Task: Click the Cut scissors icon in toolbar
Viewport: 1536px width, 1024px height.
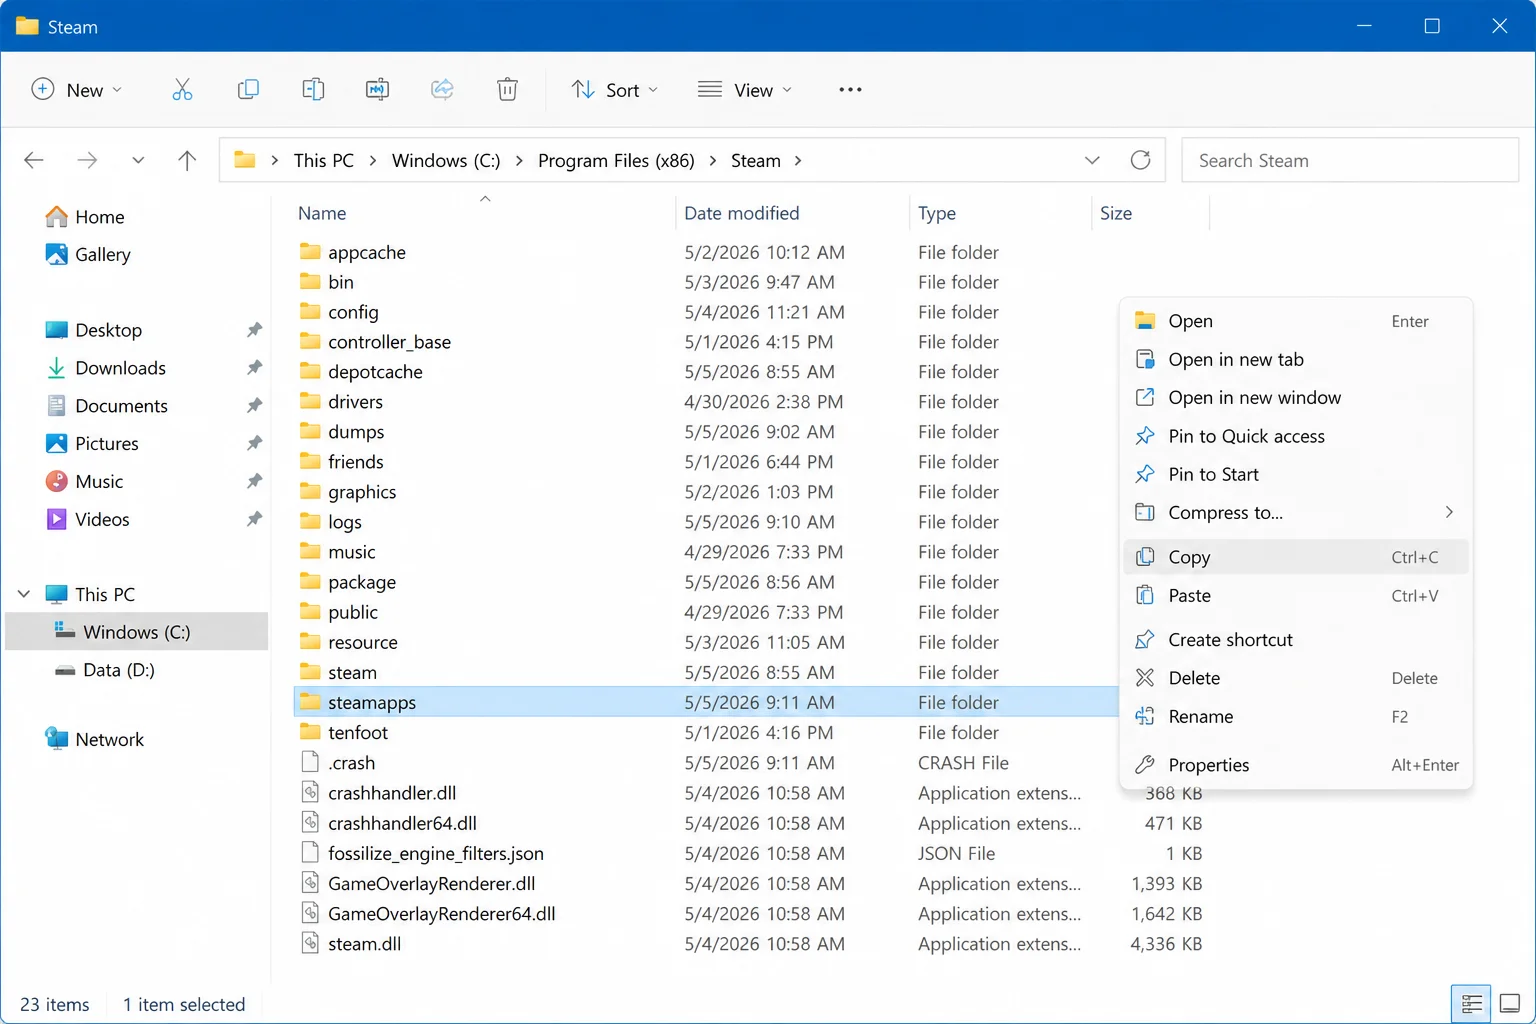Action: pyautogui.click(x=182, y=90)
